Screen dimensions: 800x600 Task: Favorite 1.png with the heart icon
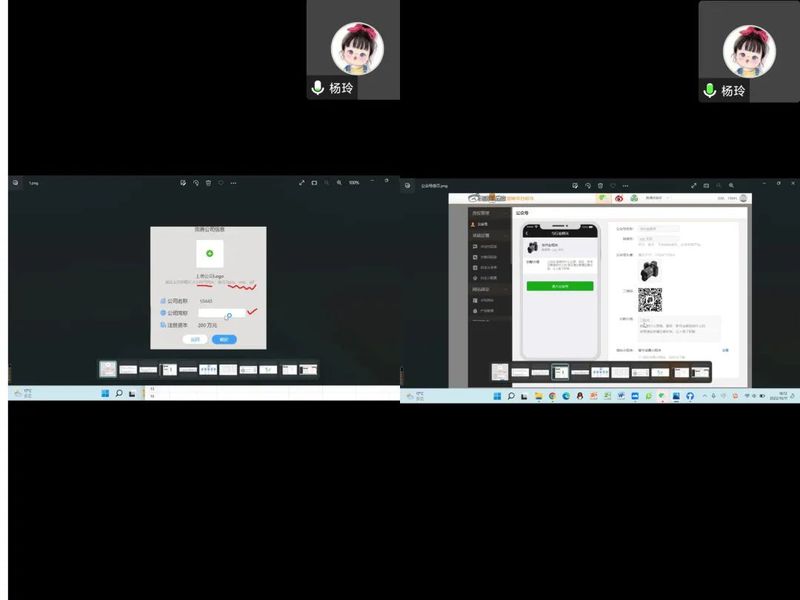click(x=221, y=183)
